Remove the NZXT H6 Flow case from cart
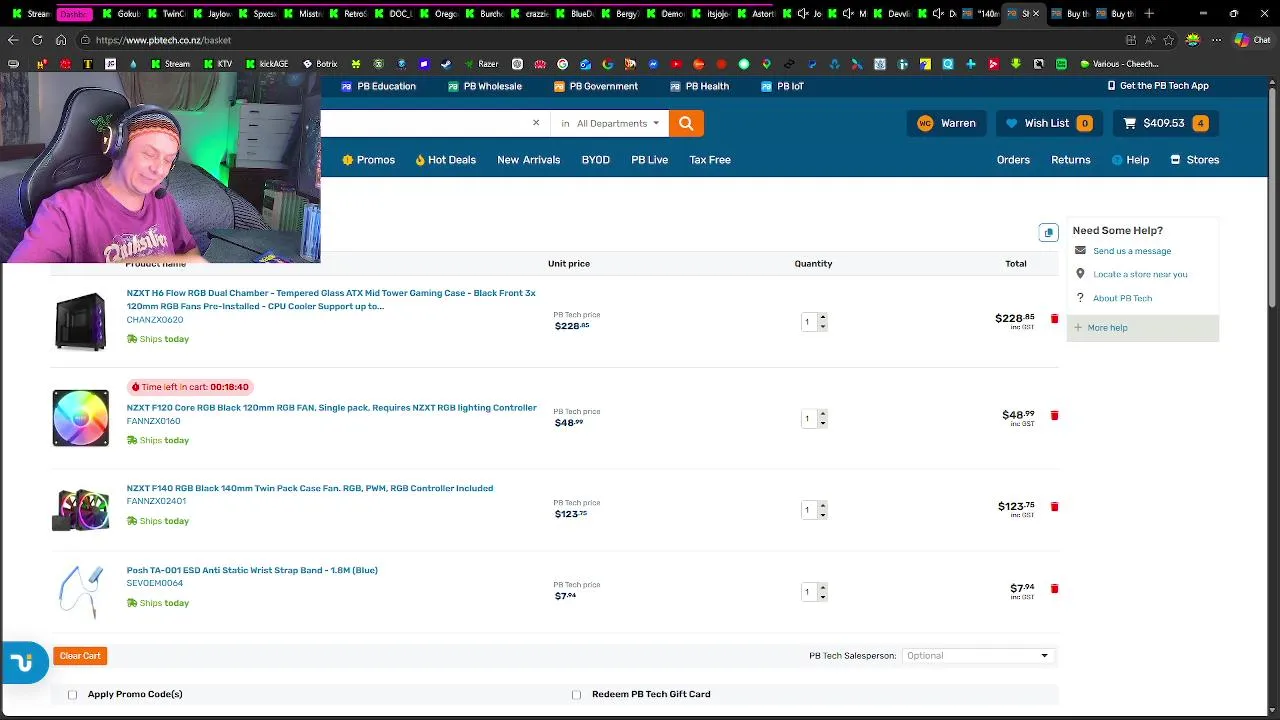The image size is (1280, 720). point(1054,318)
